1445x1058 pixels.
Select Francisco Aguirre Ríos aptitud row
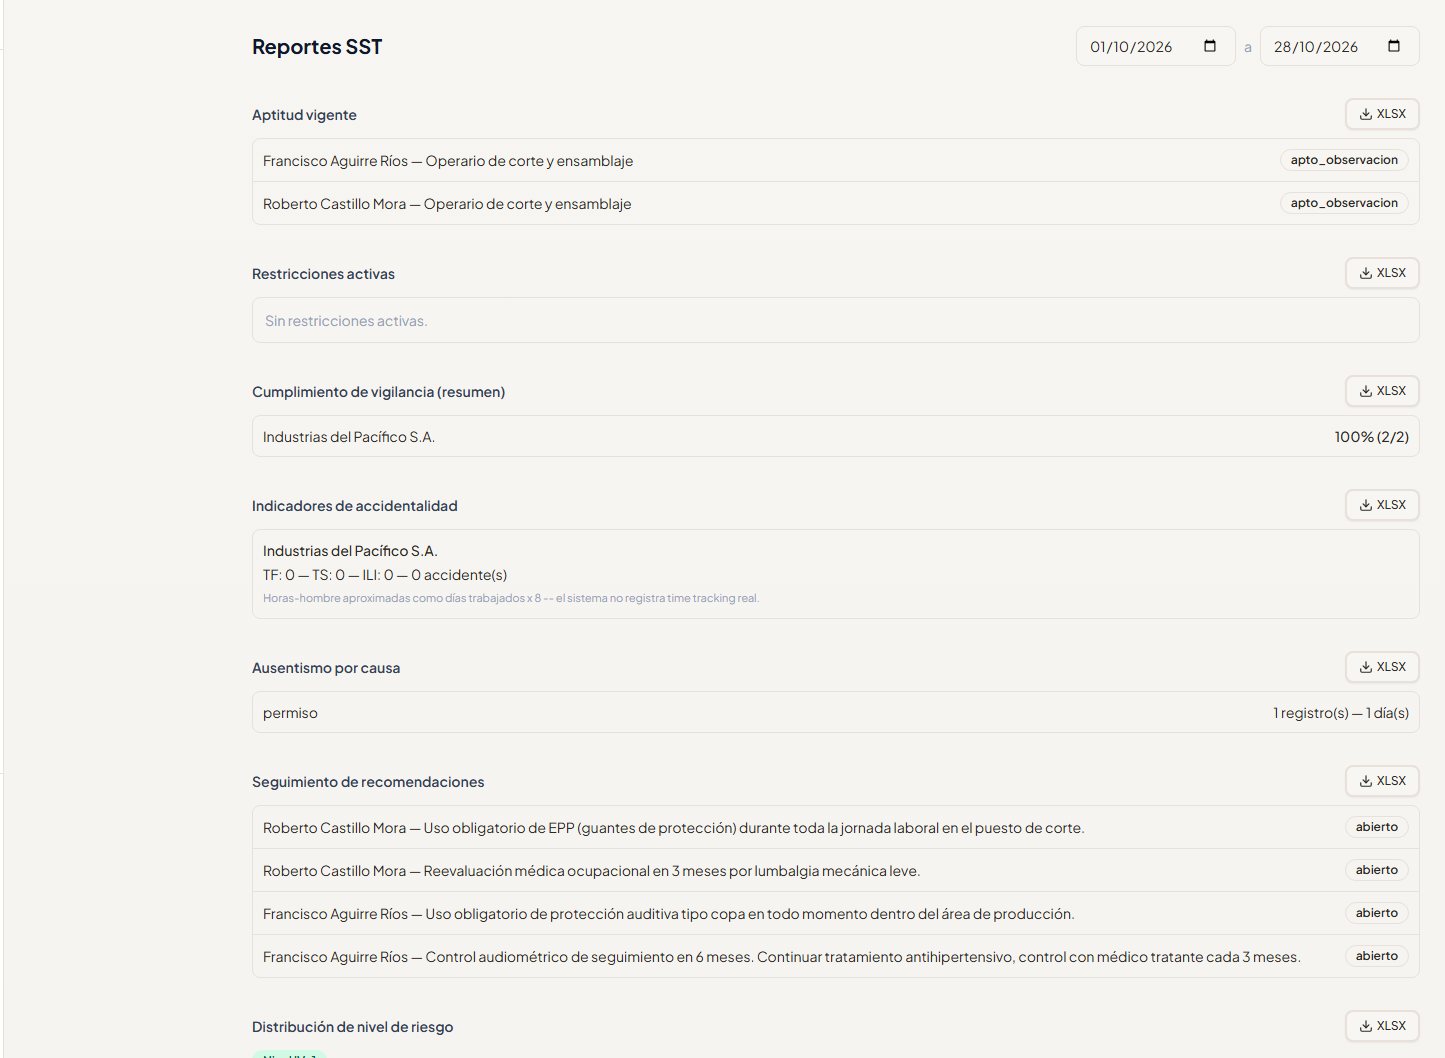click(x=835, y=160)
